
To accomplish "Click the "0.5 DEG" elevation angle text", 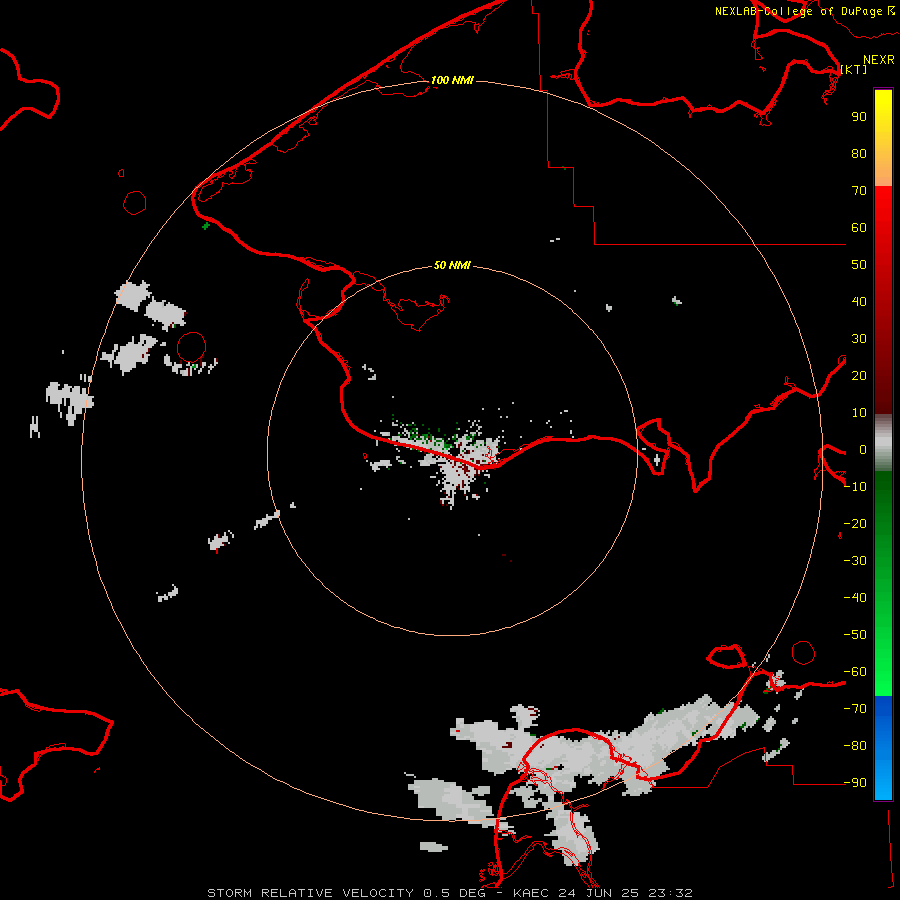I will coord(455,893).
